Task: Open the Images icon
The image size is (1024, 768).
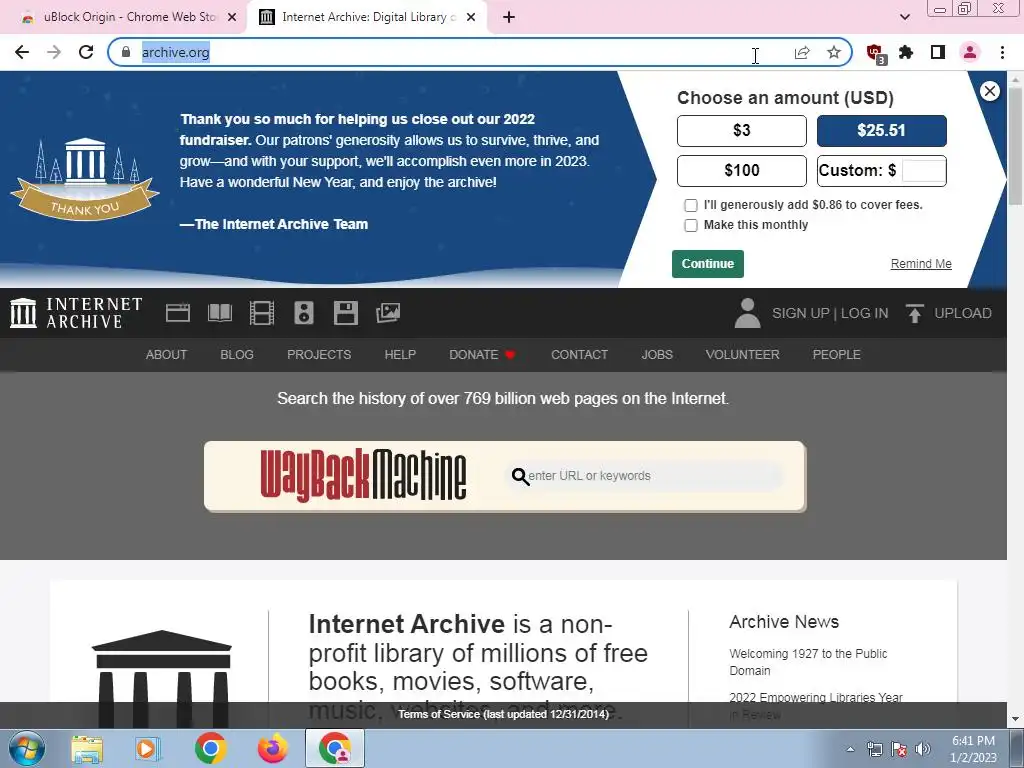Action: [x=388, y=313]
